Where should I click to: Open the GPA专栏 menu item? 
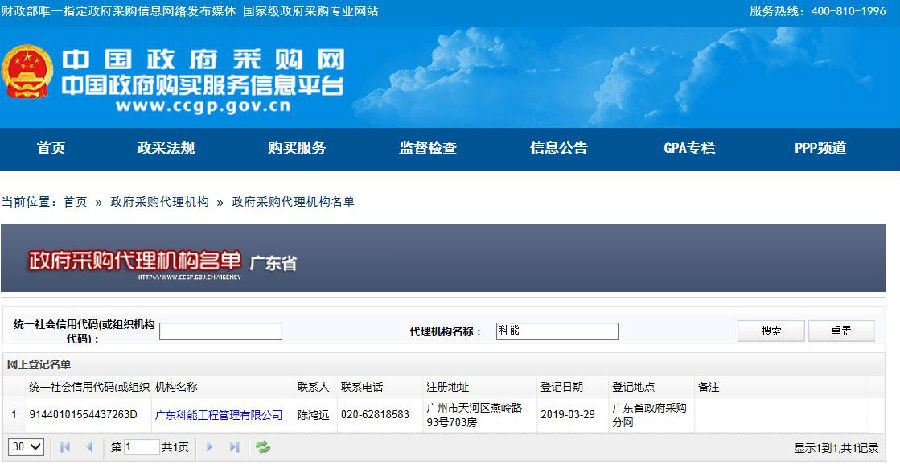tap(689, 148)
